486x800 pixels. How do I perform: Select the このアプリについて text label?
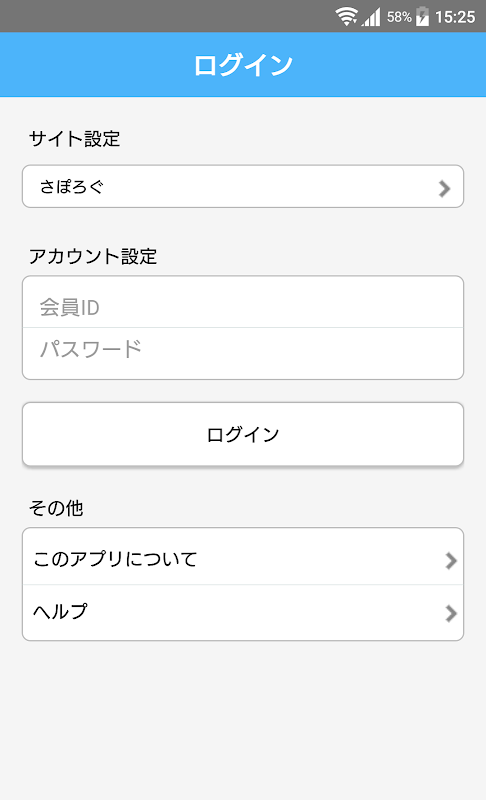(x=115, y=559)
